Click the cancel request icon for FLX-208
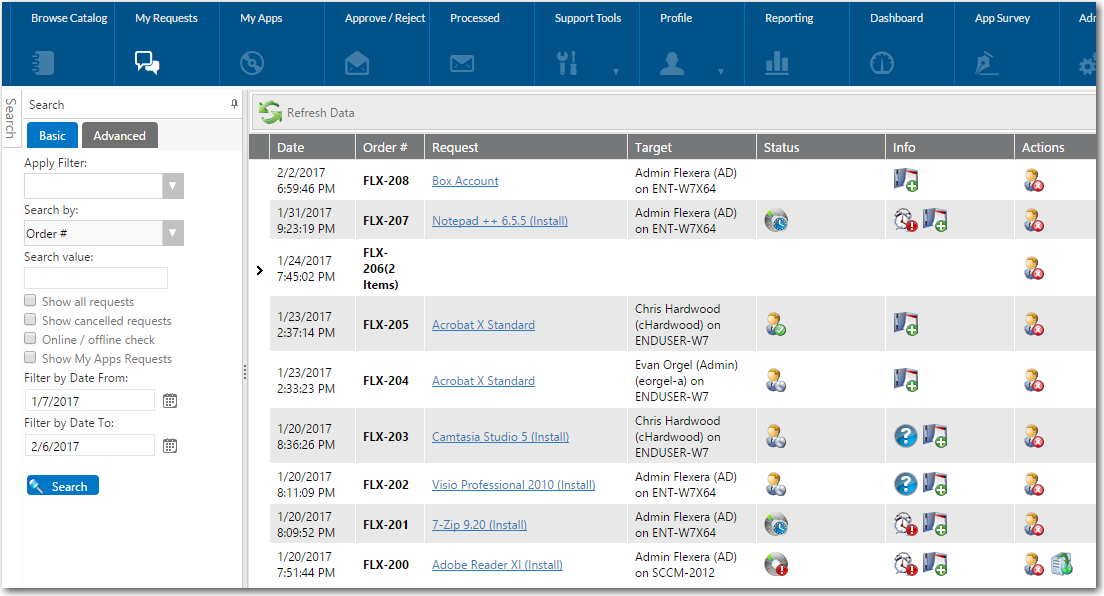Viewport: 1104px width, 596px height. (x=1034, y=181)
